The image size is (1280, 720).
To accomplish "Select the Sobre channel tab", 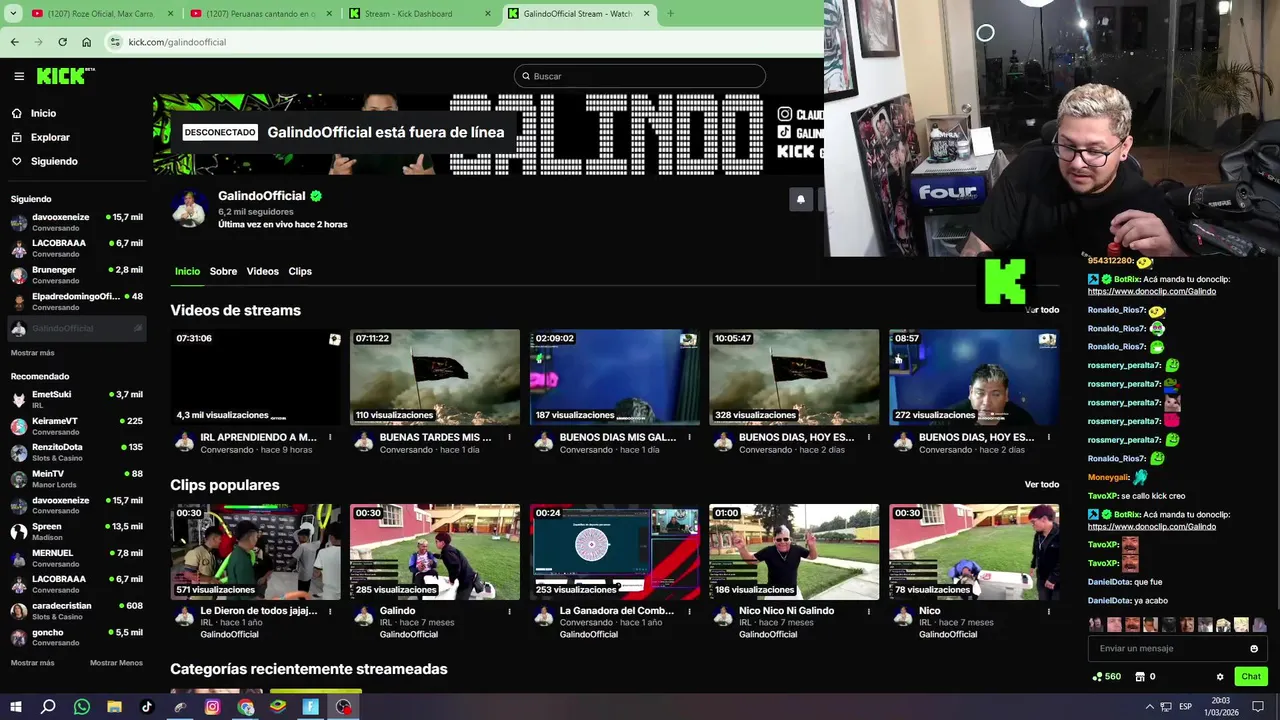I will (x=223, y=271).
